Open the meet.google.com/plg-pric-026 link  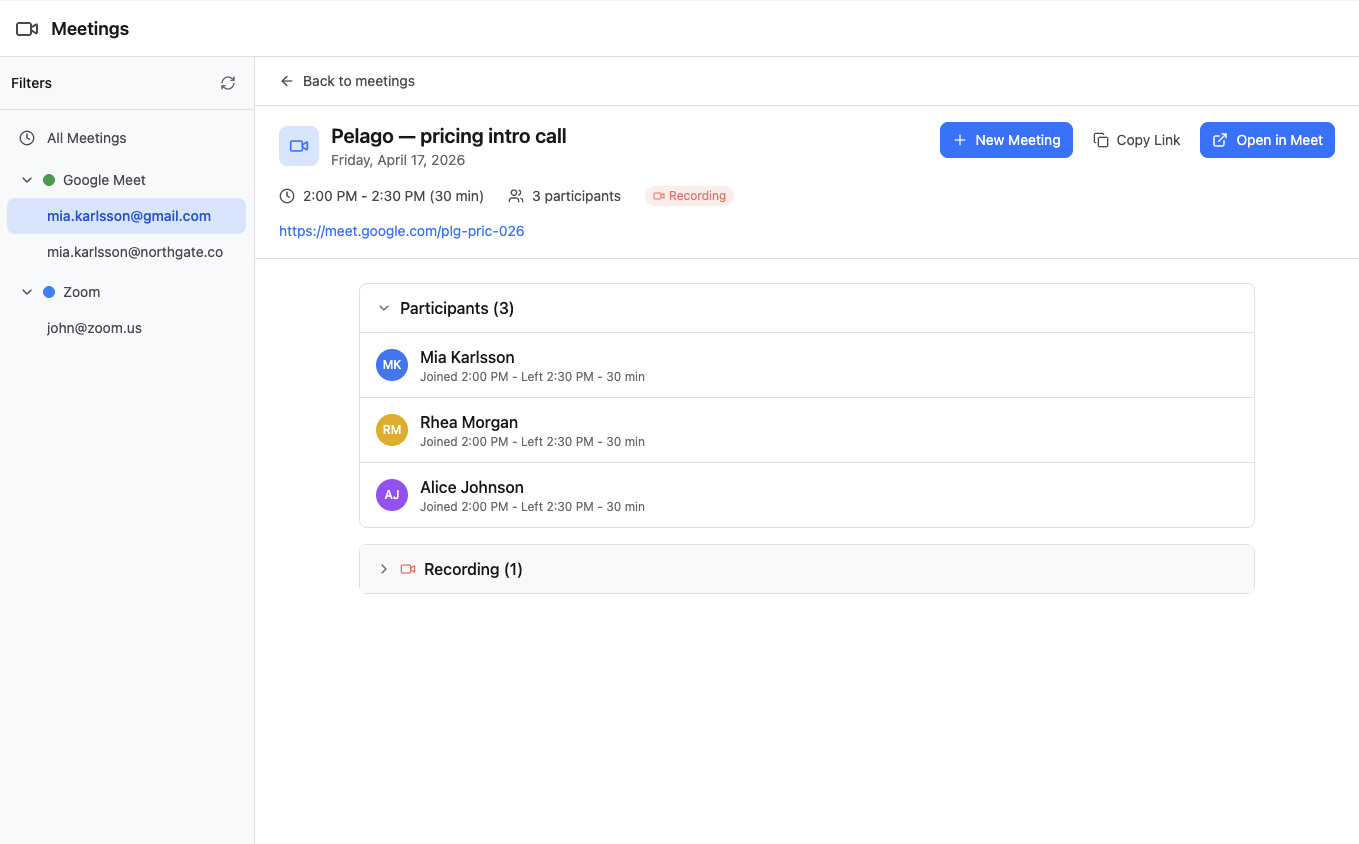(x=401, y=231)
